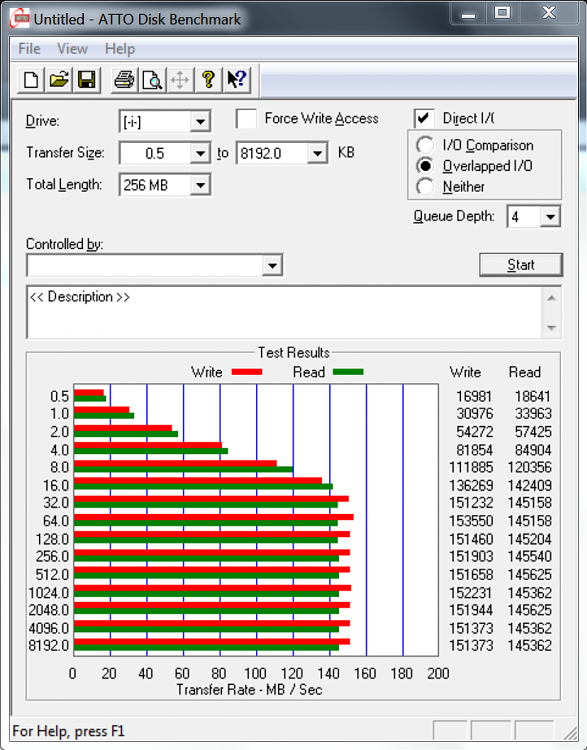Activate the context help pointer icon
This screenshot has height=750, width=587.
tap(236, 80)
